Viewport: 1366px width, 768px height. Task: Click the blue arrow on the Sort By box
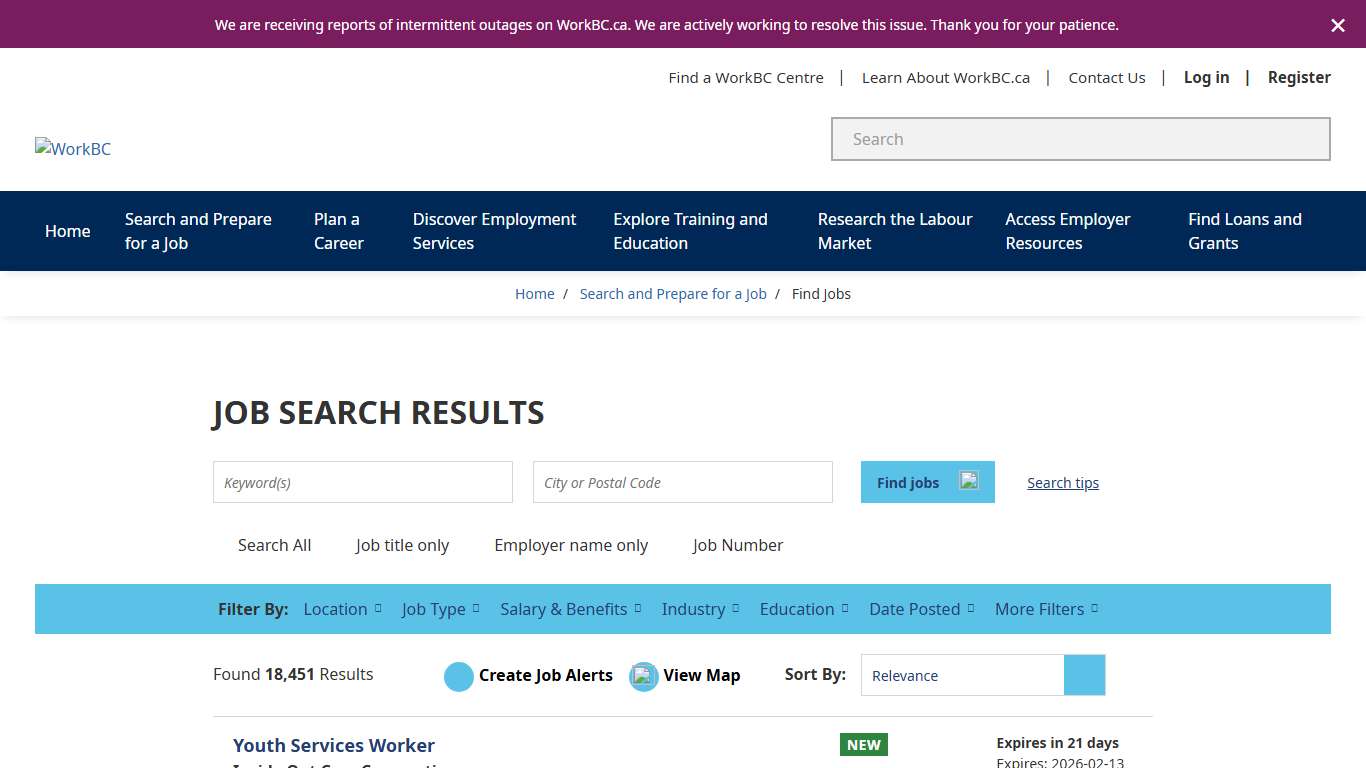tap(1085, 675)
